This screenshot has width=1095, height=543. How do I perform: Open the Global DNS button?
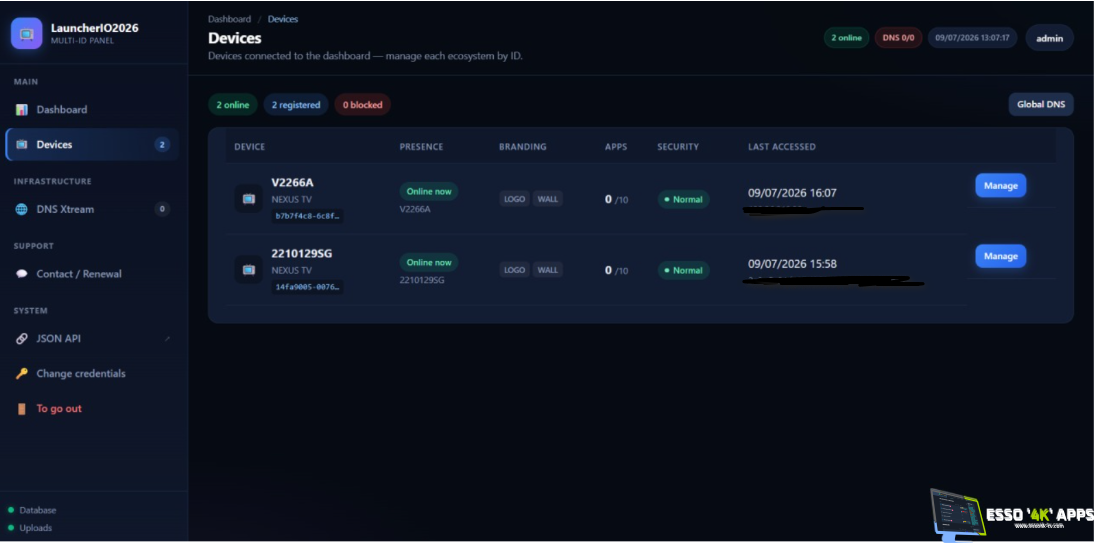coord(1041,105)
